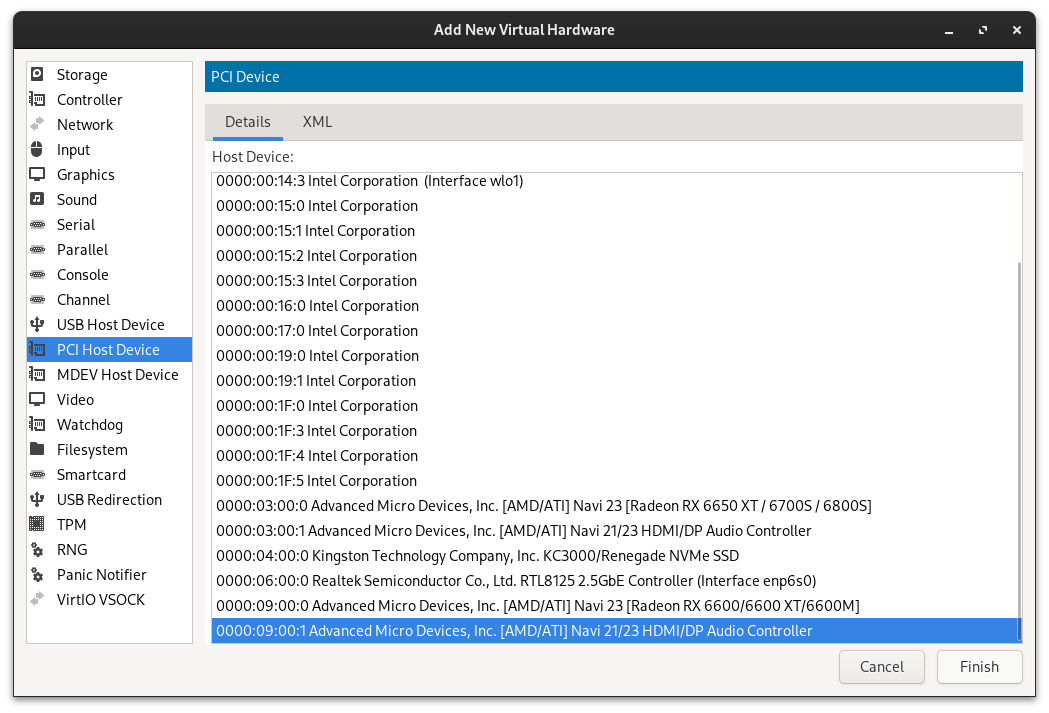Click the Video monitor icon
The height and width of the screenshot is (713, 1049).
coord(37,399)
